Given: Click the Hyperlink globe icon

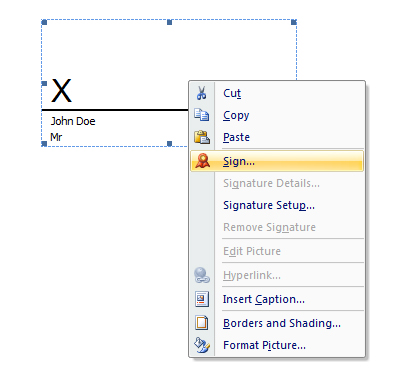Looking at the screenshot, I should pyautogui.click(x=202, y=275).
